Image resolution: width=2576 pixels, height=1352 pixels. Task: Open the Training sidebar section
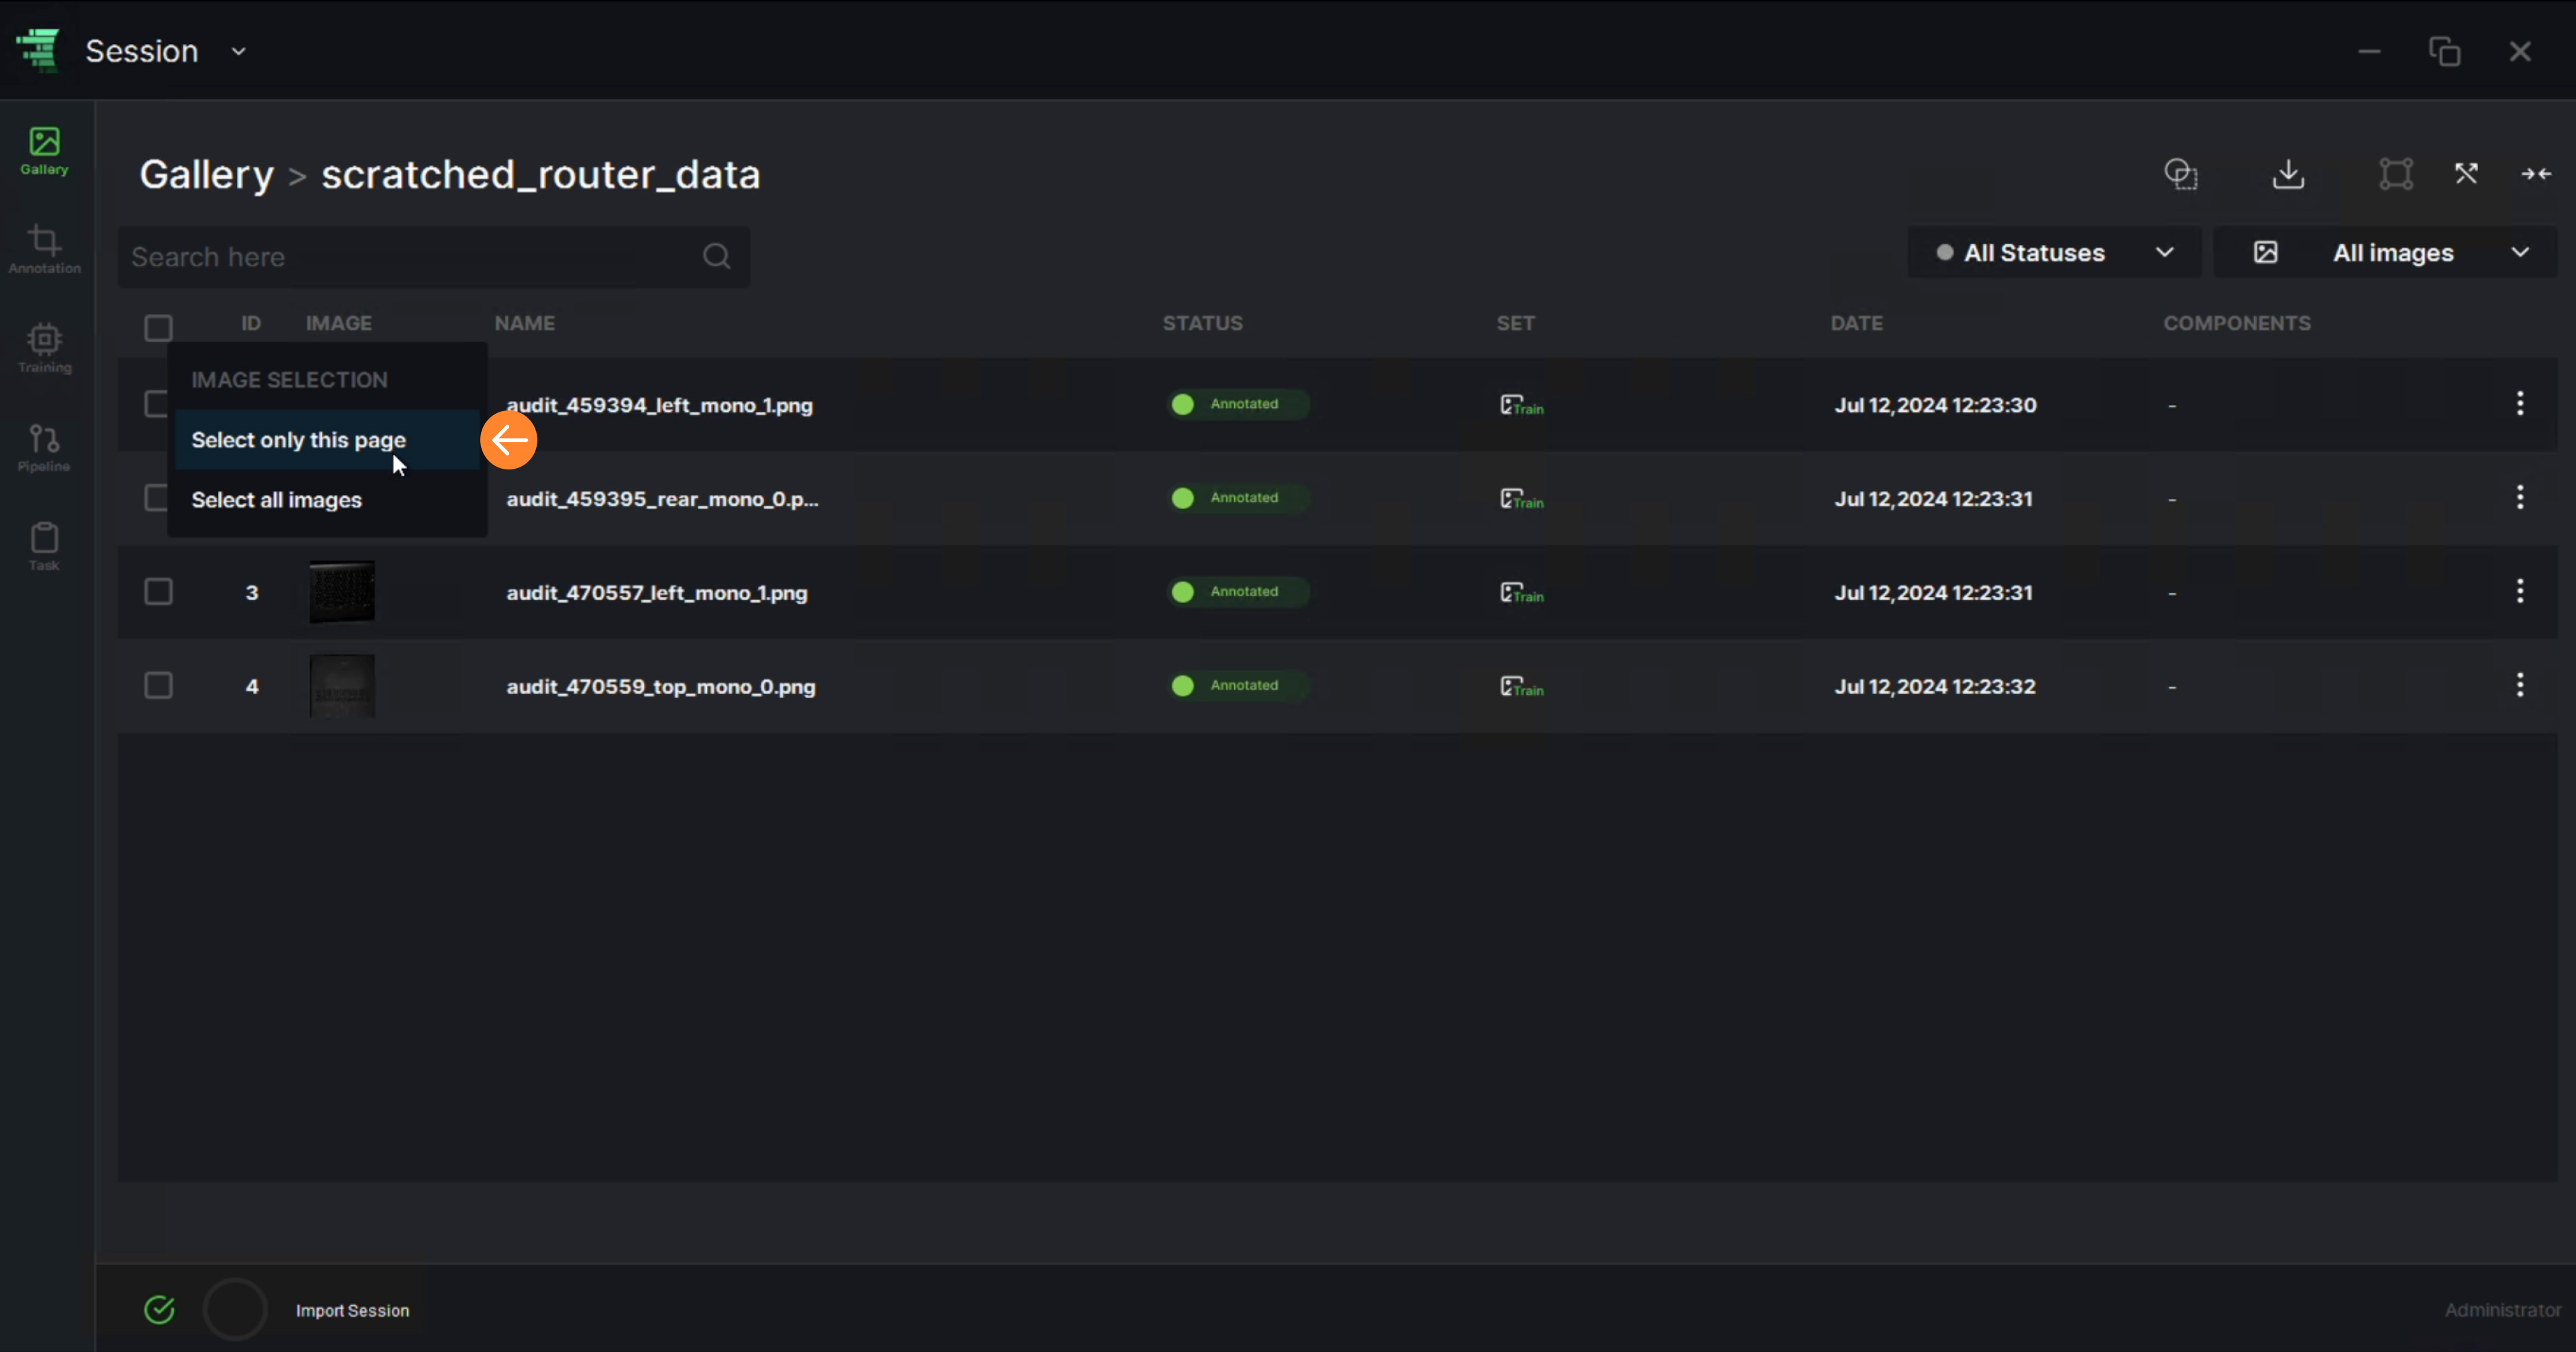pos(44,348)
